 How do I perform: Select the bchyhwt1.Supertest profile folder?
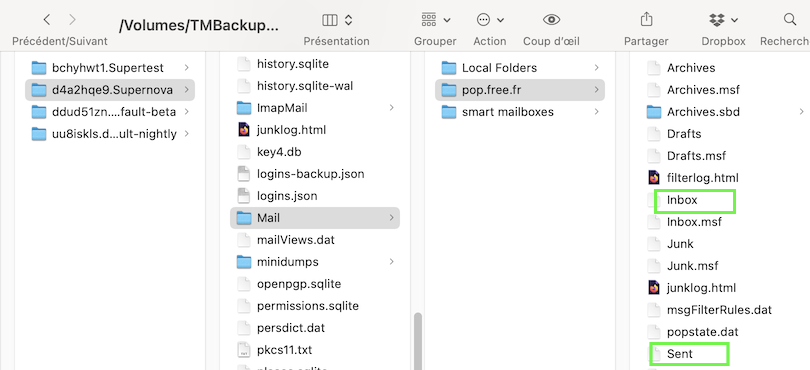[110, 68]
